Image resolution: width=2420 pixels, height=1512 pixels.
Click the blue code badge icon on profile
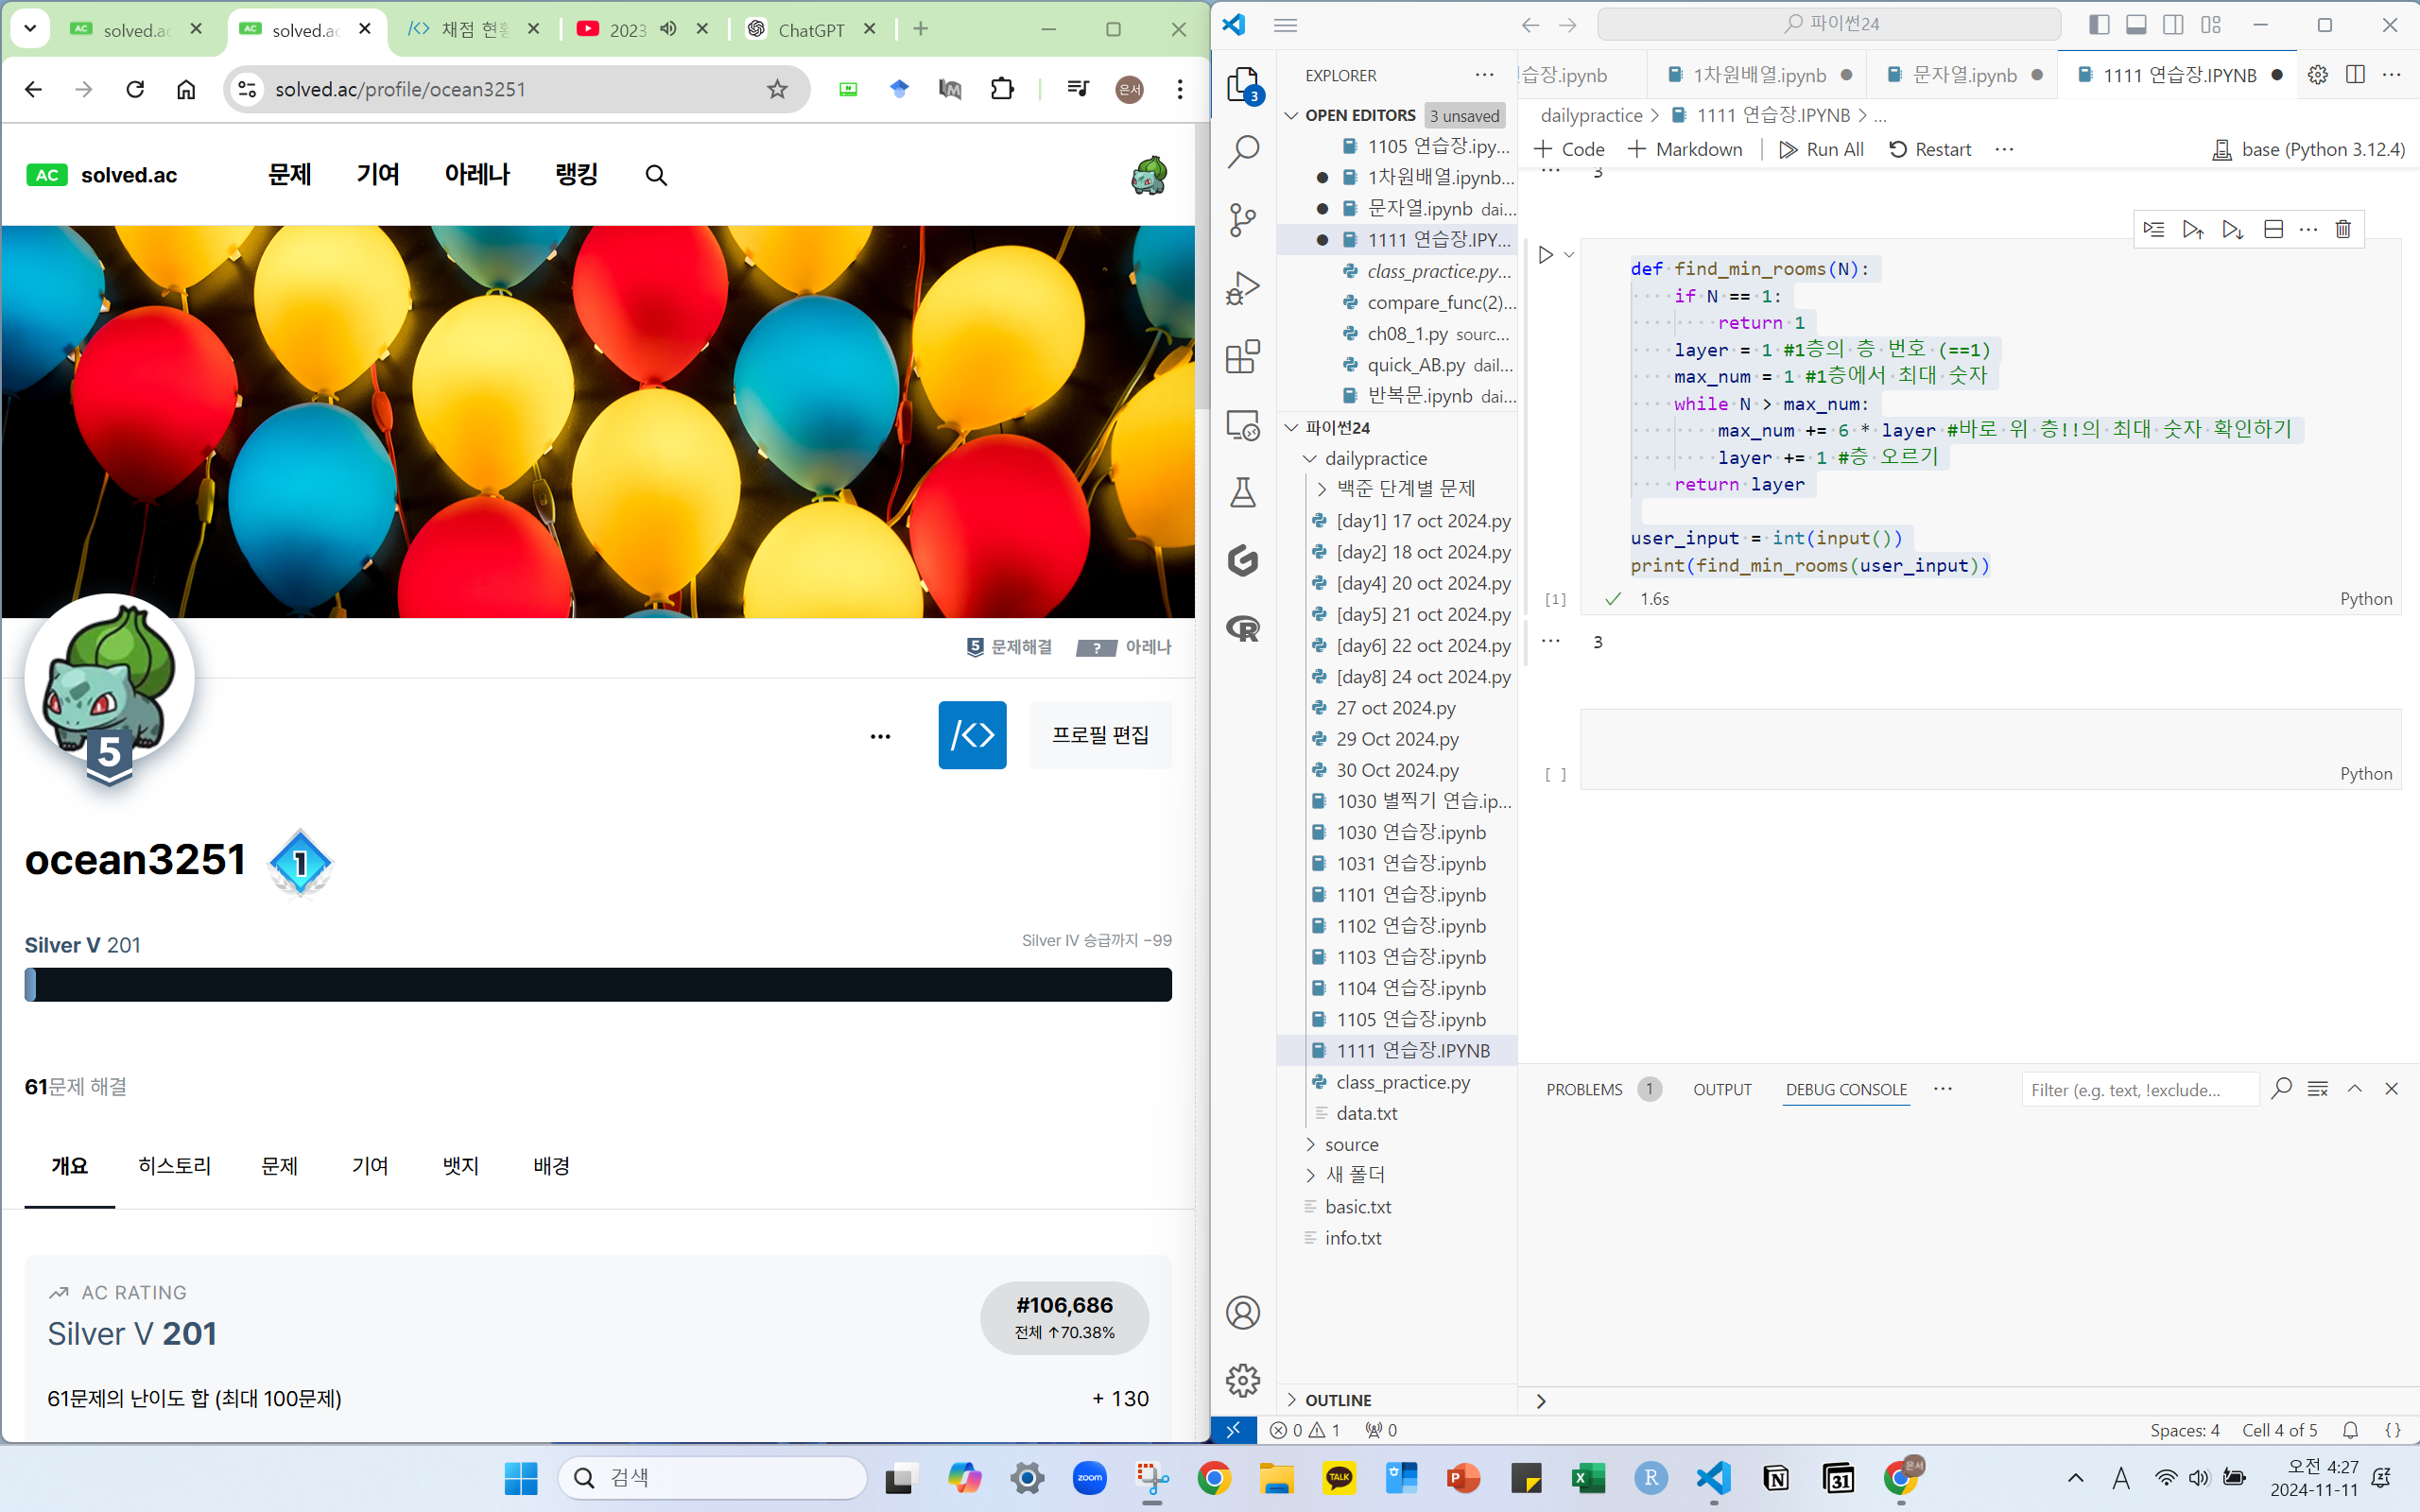[x=972, y=735]
